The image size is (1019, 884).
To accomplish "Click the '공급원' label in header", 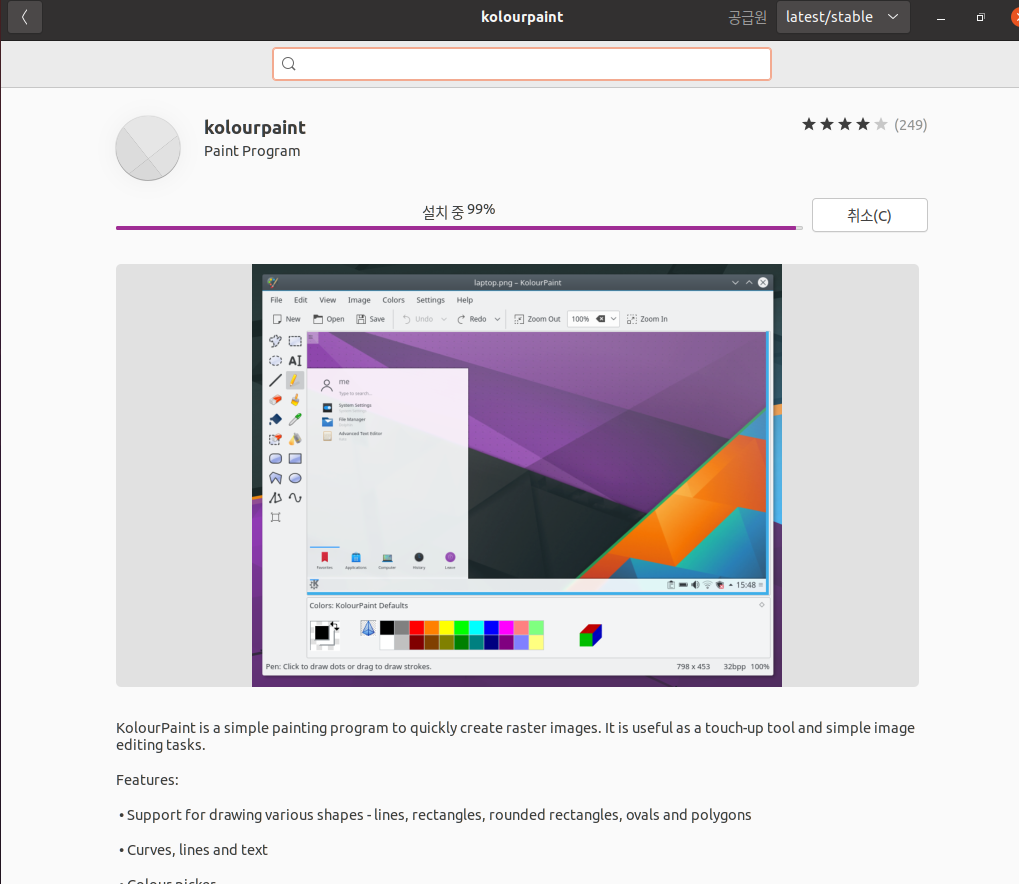I will point(747,18).
